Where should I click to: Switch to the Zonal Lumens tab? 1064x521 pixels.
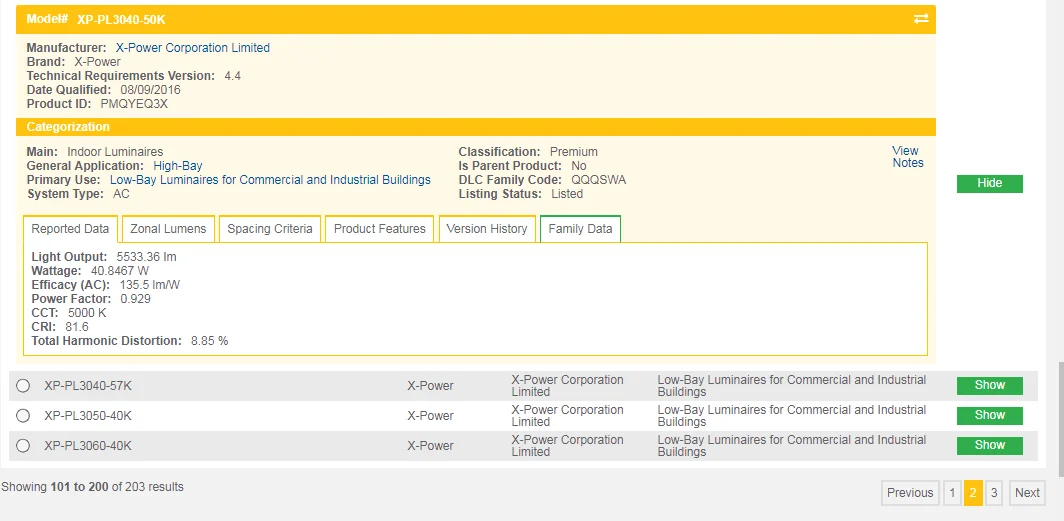coord(168,229)
